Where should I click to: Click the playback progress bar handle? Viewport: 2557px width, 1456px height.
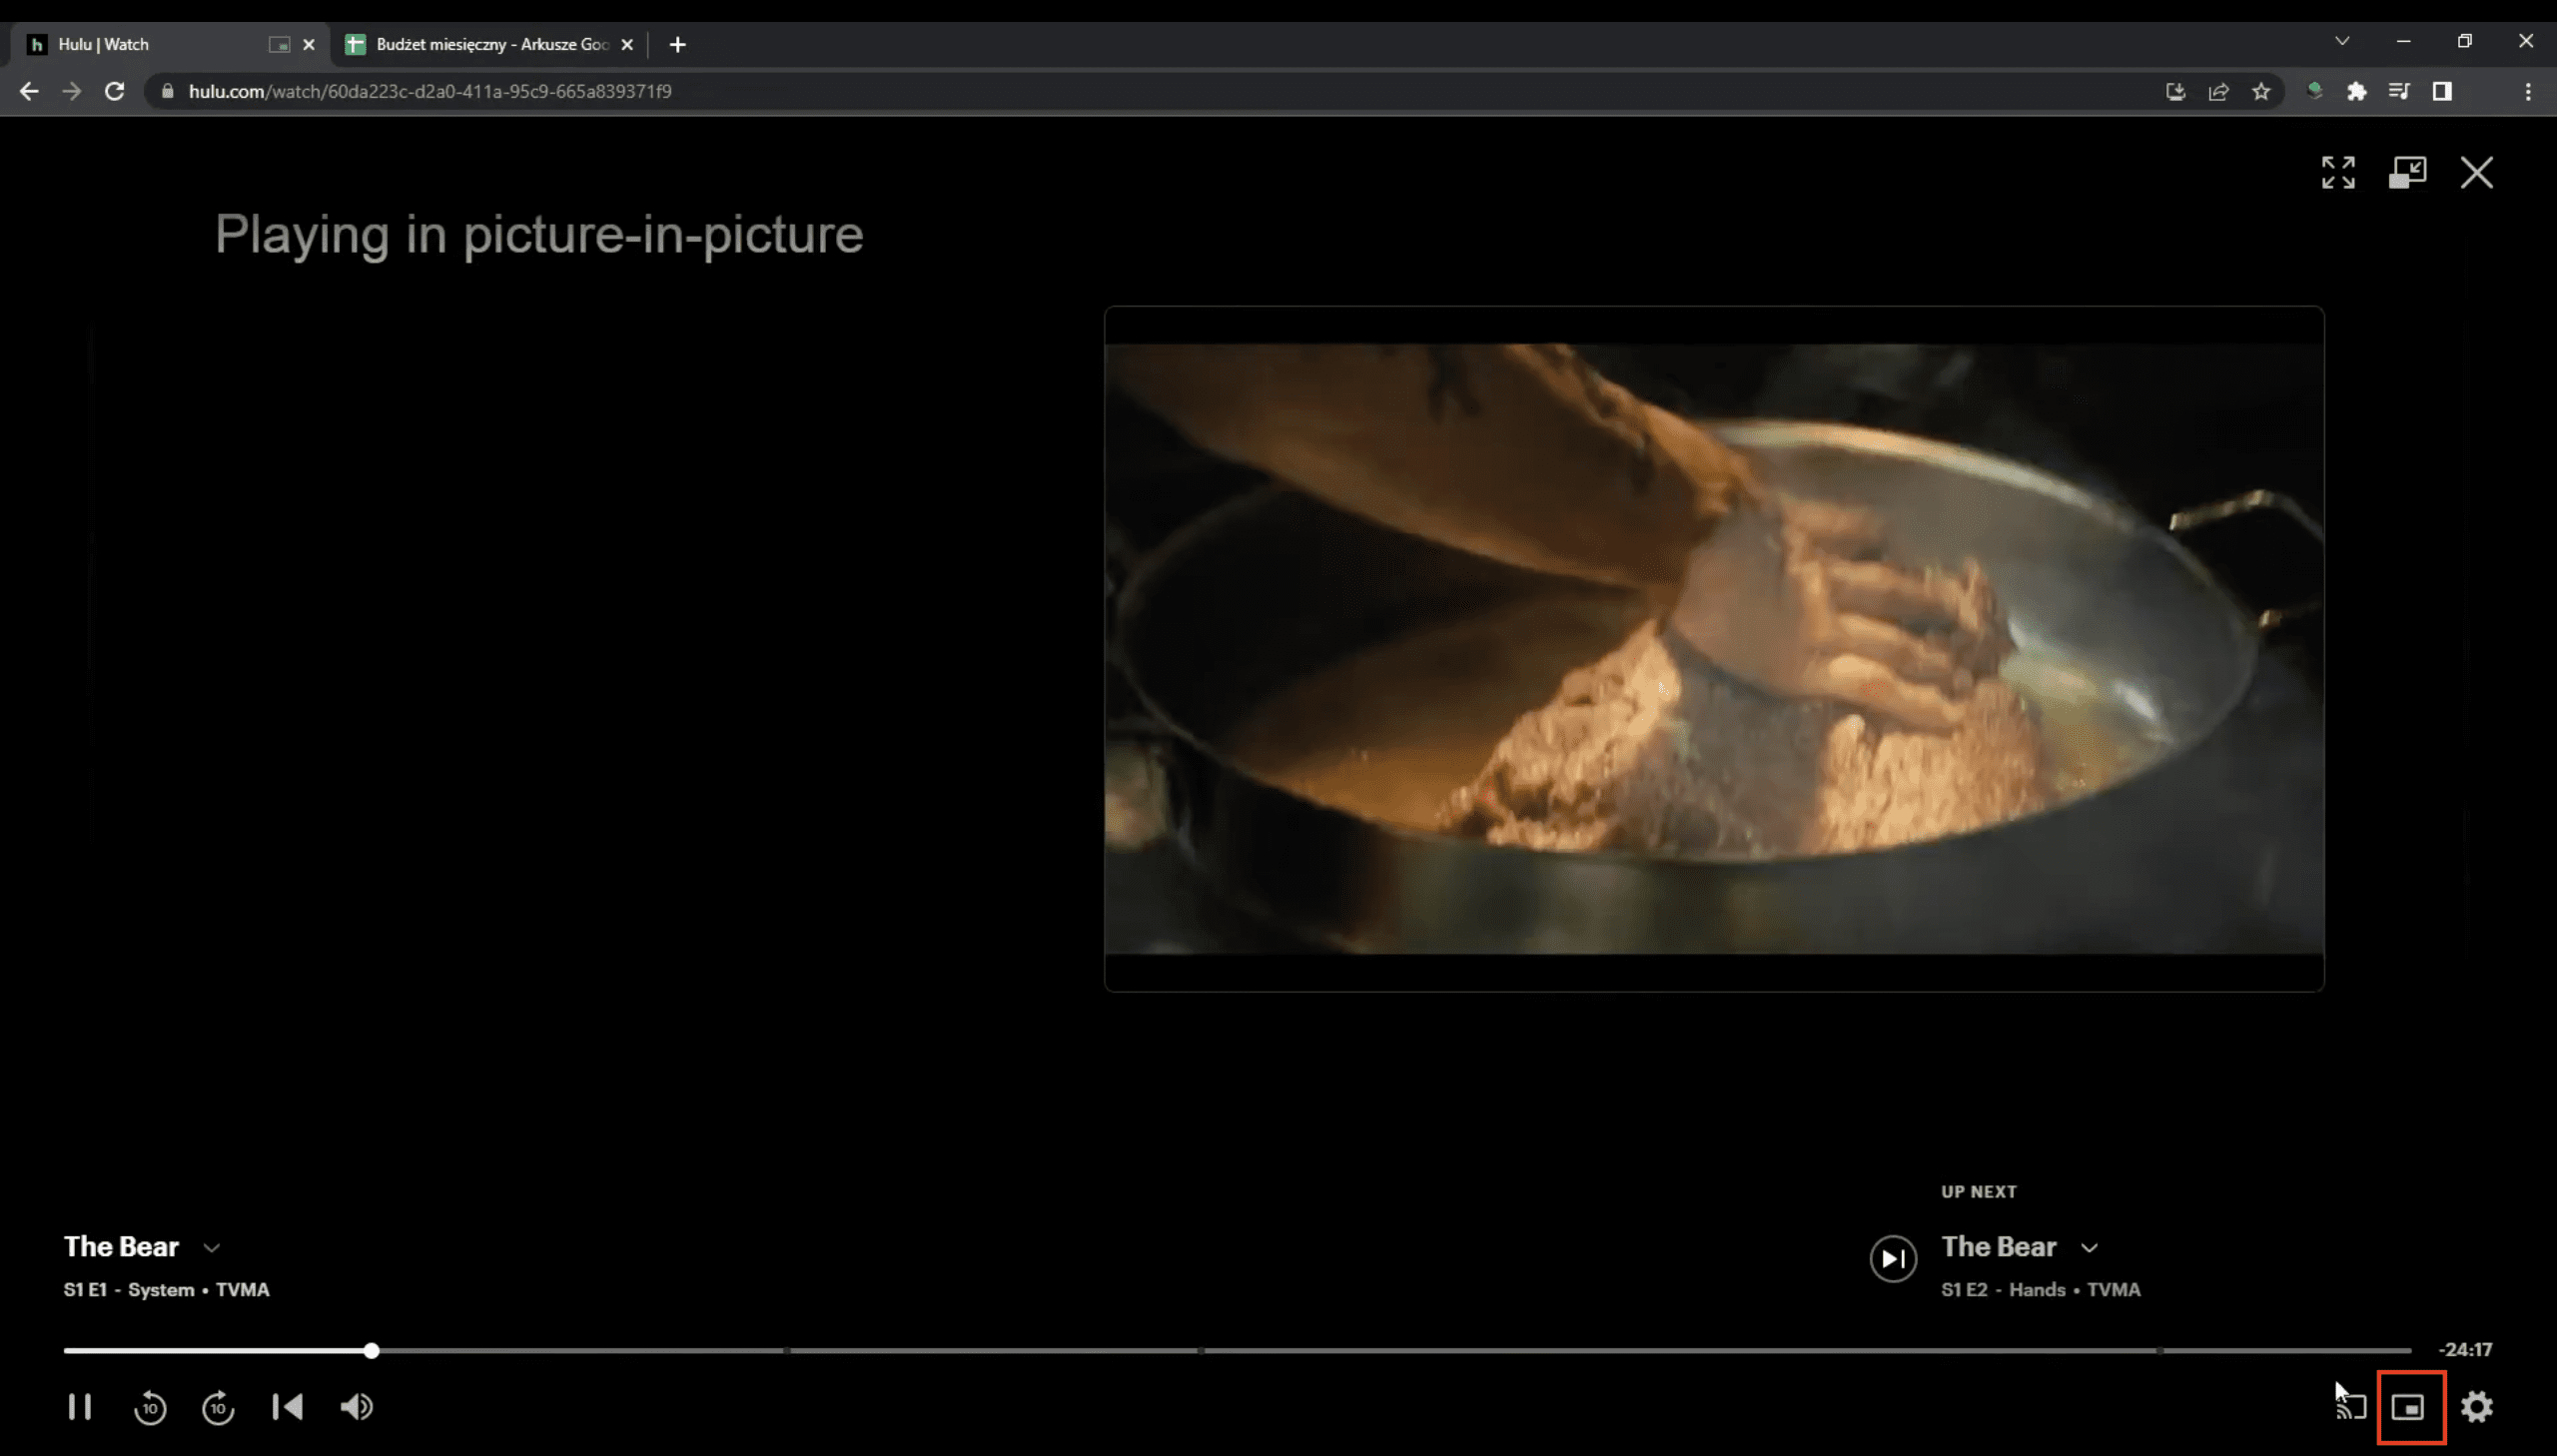point(371,1350)
